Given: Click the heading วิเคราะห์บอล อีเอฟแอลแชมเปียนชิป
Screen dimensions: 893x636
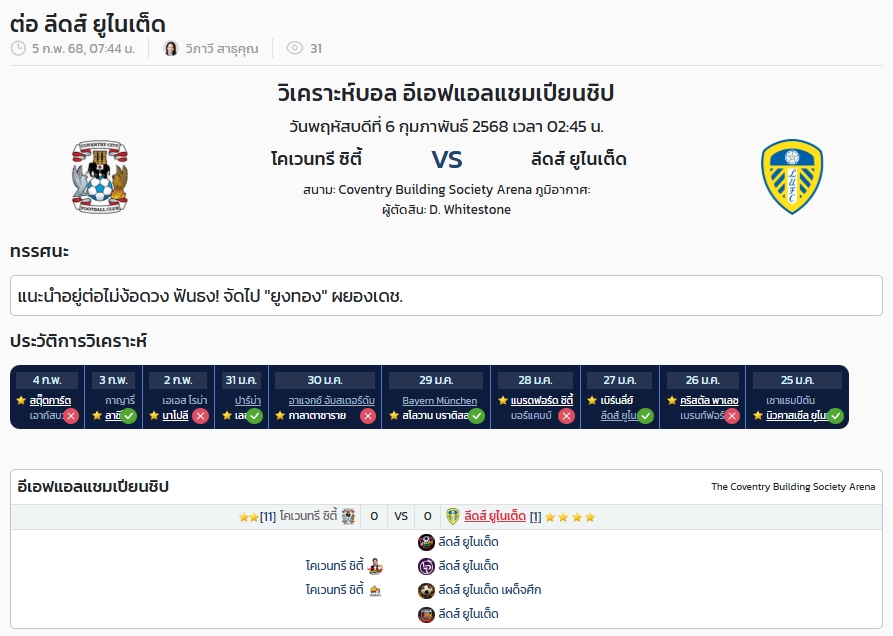Looking at the screenshot, I should pos(446,93).
